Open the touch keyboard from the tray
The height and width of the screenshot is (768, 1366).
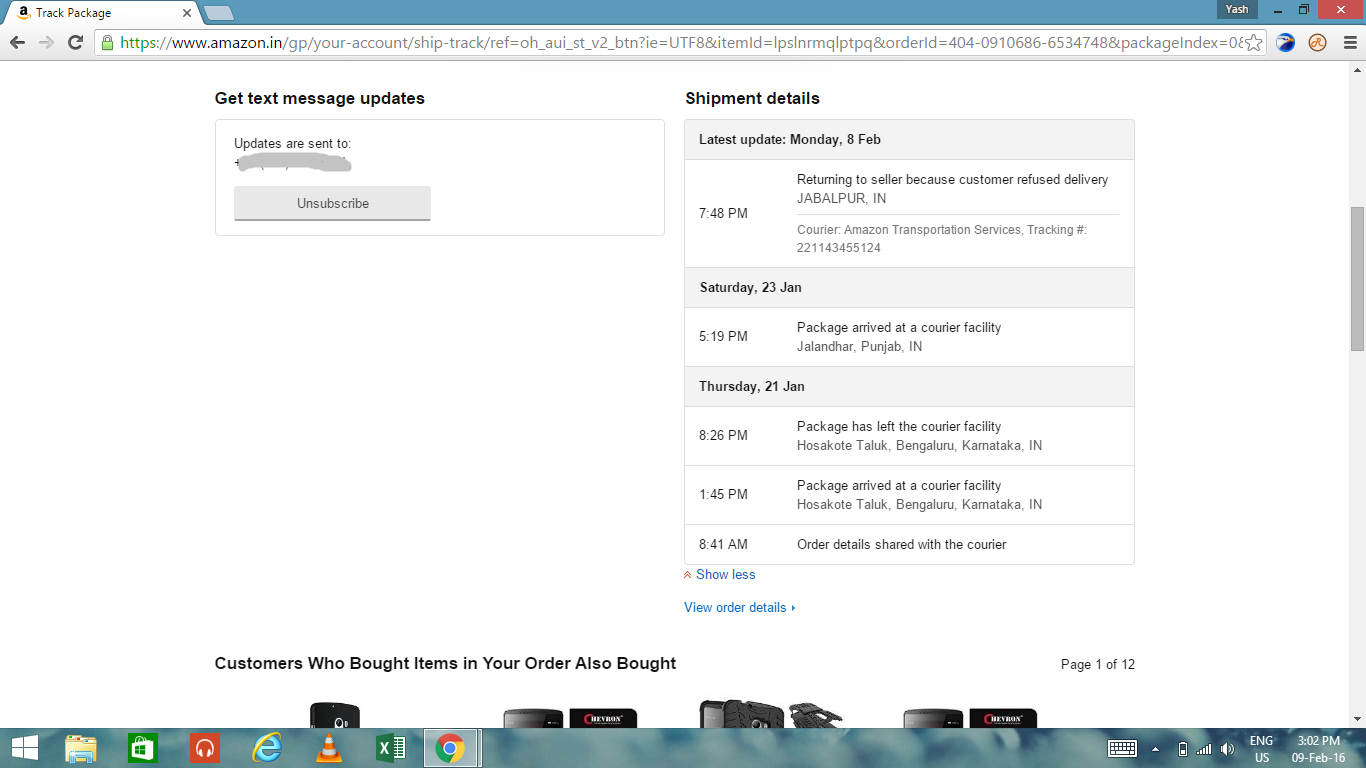click(1122, 749)
